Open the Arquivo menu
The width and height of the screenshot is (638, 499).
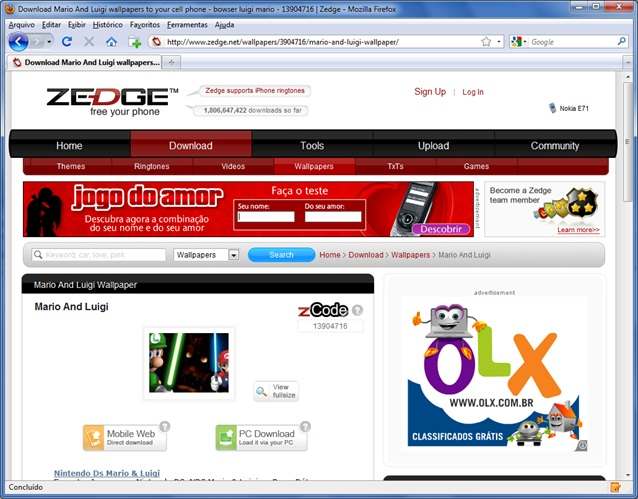pos(22,25)
